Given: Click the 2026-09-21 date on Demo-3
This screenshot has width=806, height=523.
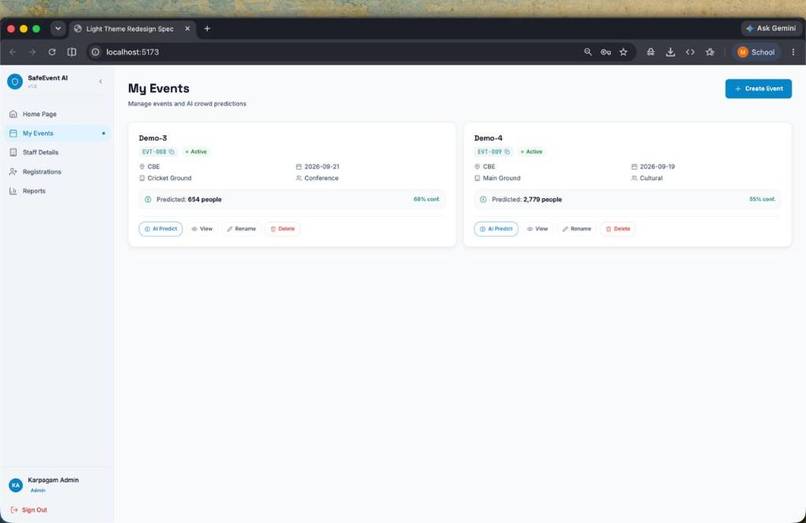Looking at the screenshot, I should point(322,167).
